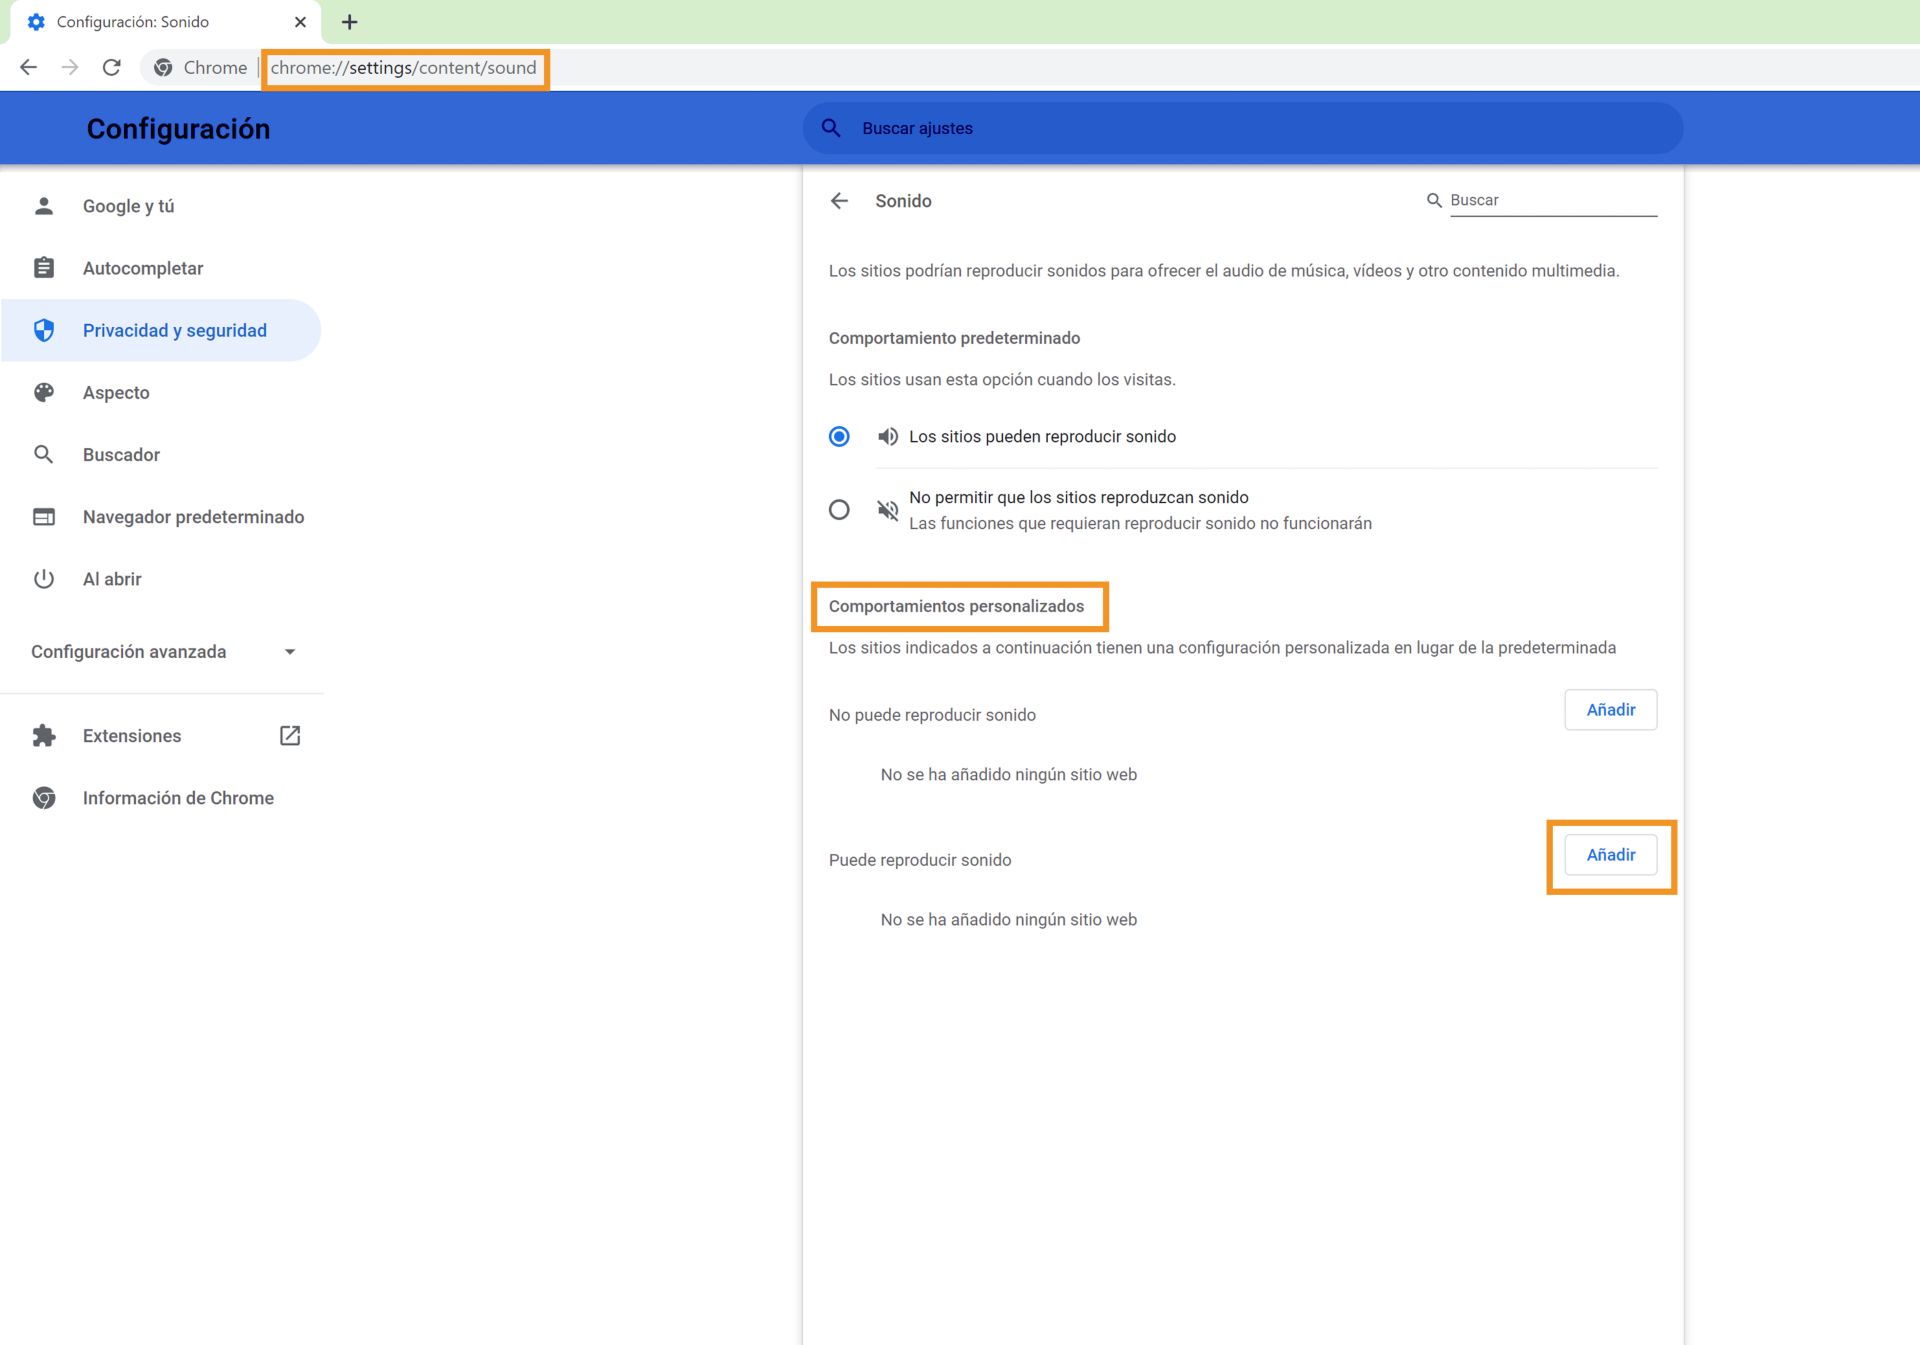Click the Autocompletar clipboard icon
The image size is (1920, 1345).
click(45, 267)
